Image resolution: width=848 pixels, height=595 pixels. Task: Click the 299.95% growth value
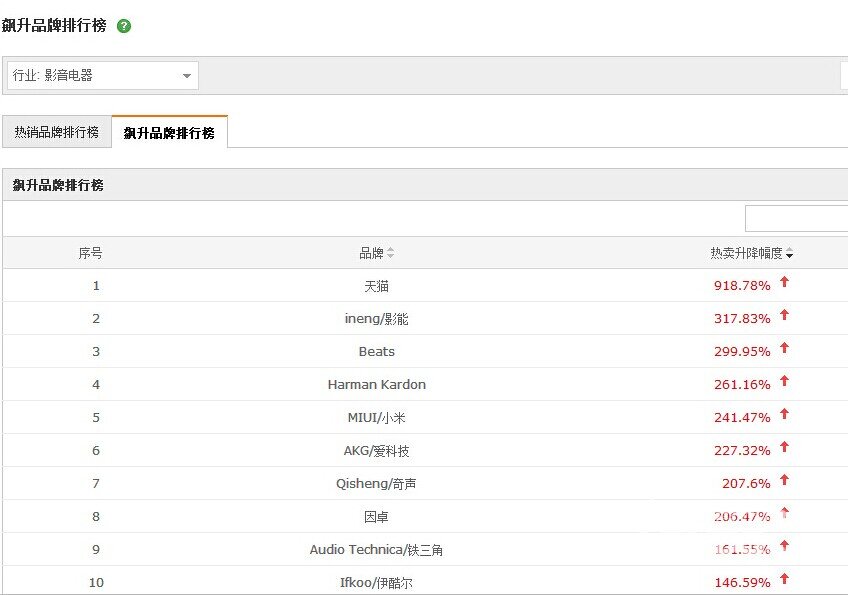coord(742,352)
